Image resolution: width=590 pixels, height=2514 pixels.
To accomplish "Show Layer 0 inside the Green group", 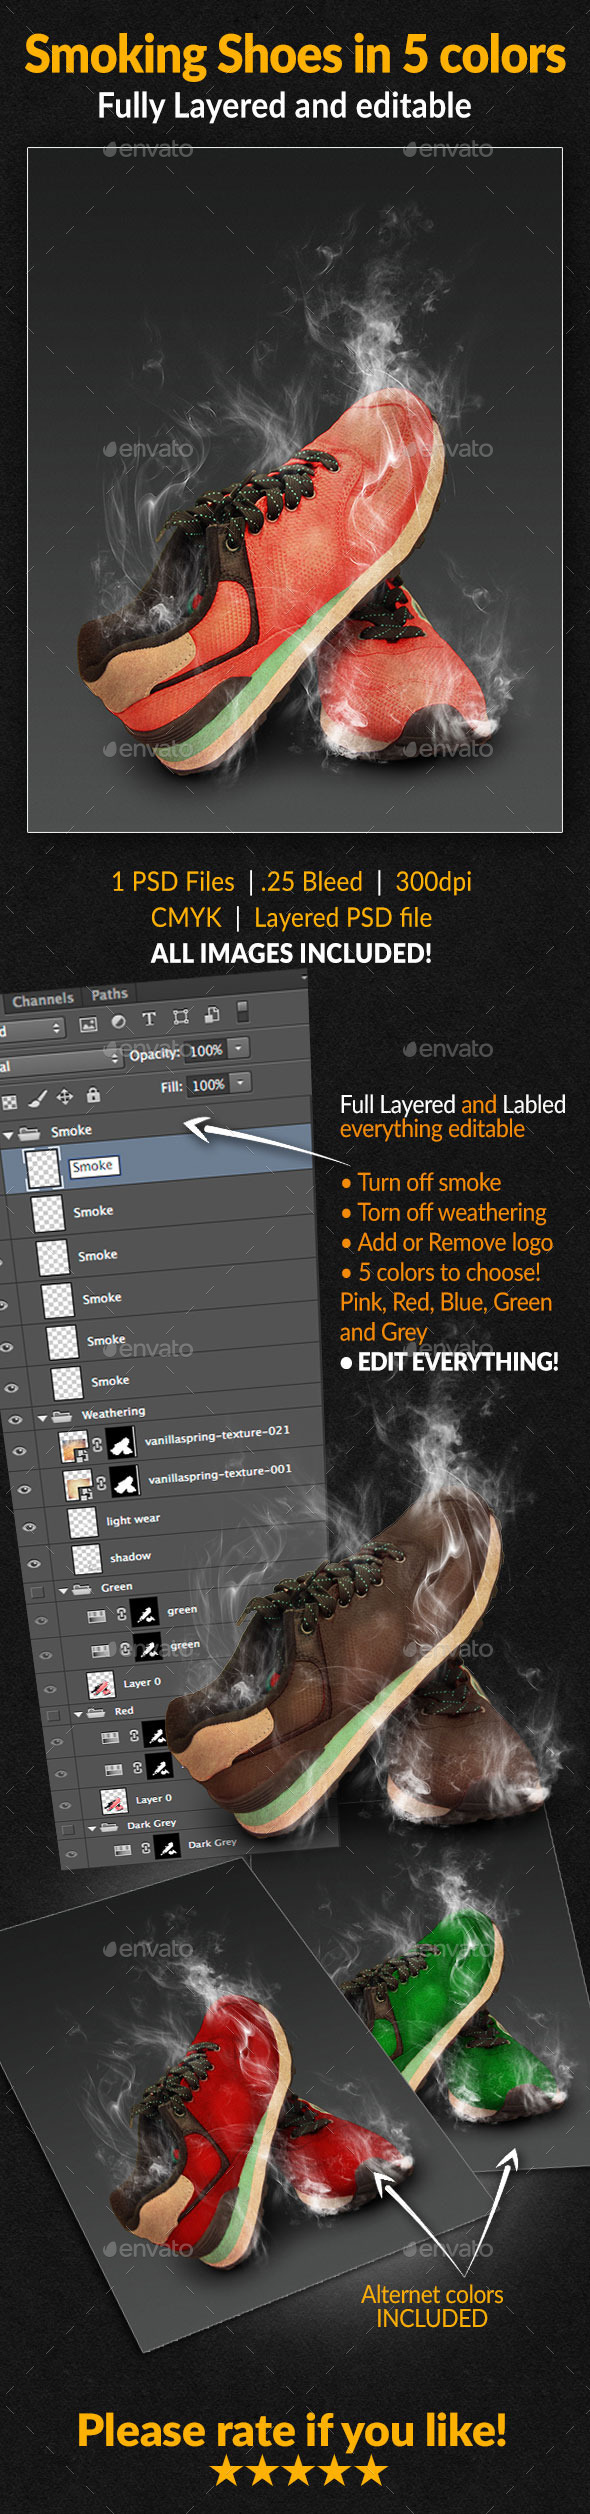I will point(50,1689).
